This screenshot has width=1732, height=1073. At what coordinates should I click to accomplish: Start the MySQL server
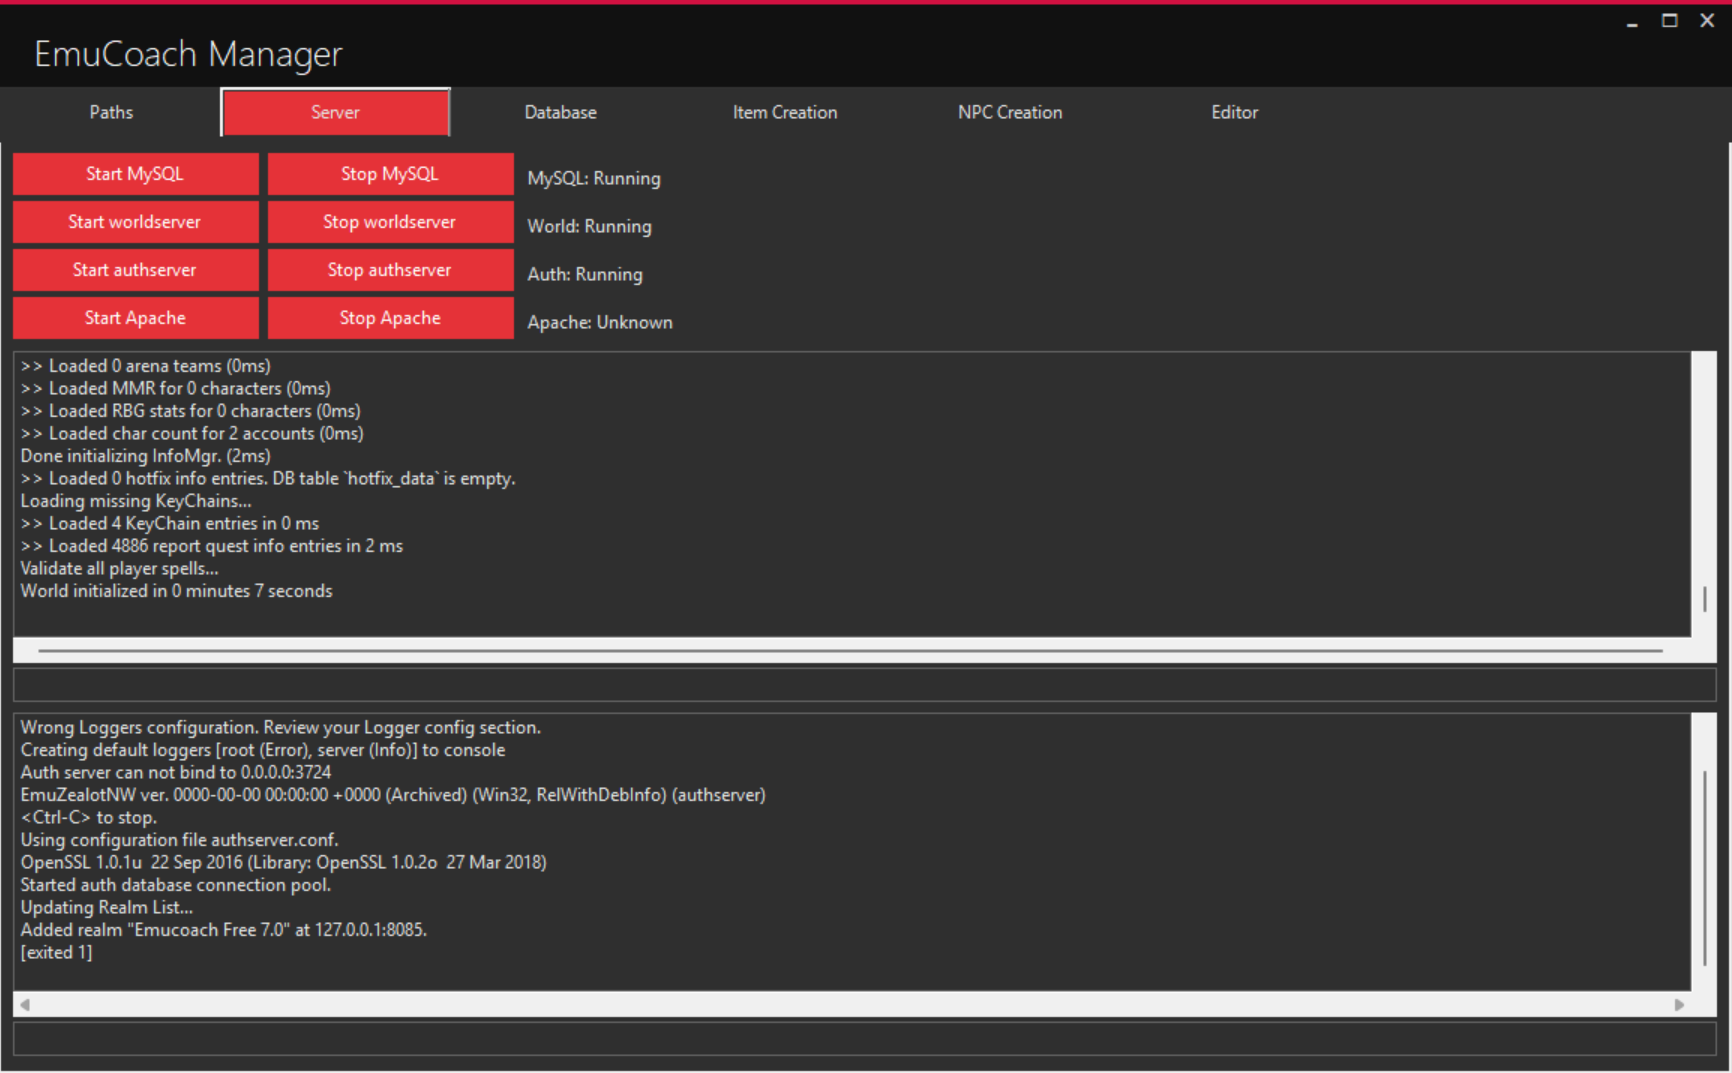click(x=135, y=173)
